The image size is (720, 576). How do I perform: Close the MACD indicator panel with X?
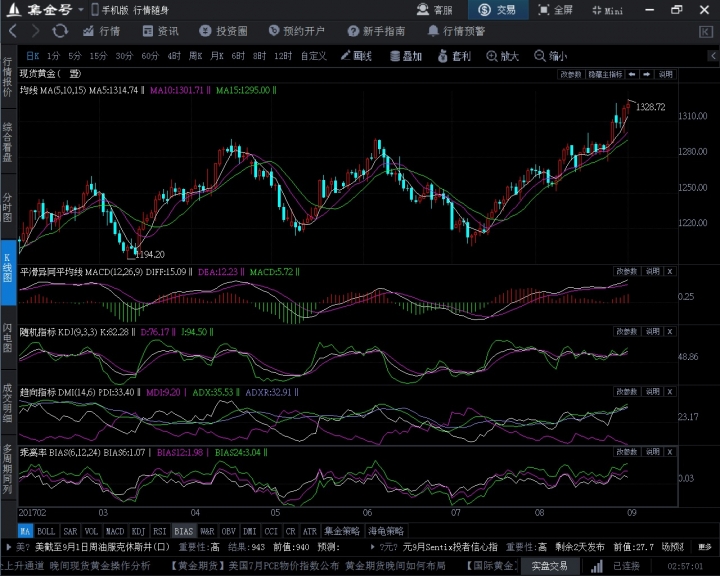pos(670,271)
